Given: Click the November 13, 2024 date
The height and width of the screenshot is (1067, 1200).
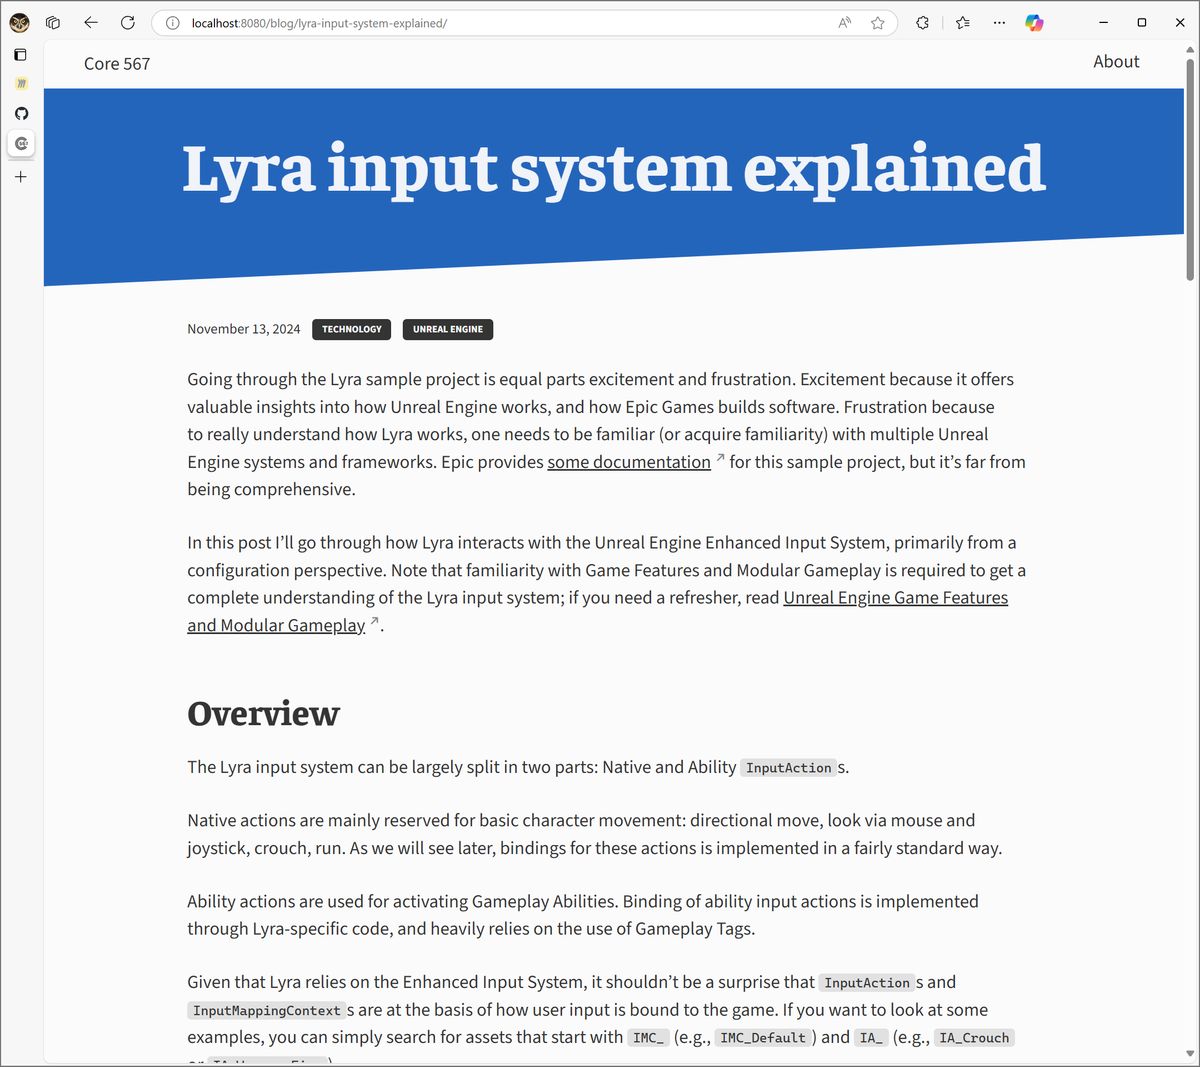Looking at the screenshot, I should 243,329.
